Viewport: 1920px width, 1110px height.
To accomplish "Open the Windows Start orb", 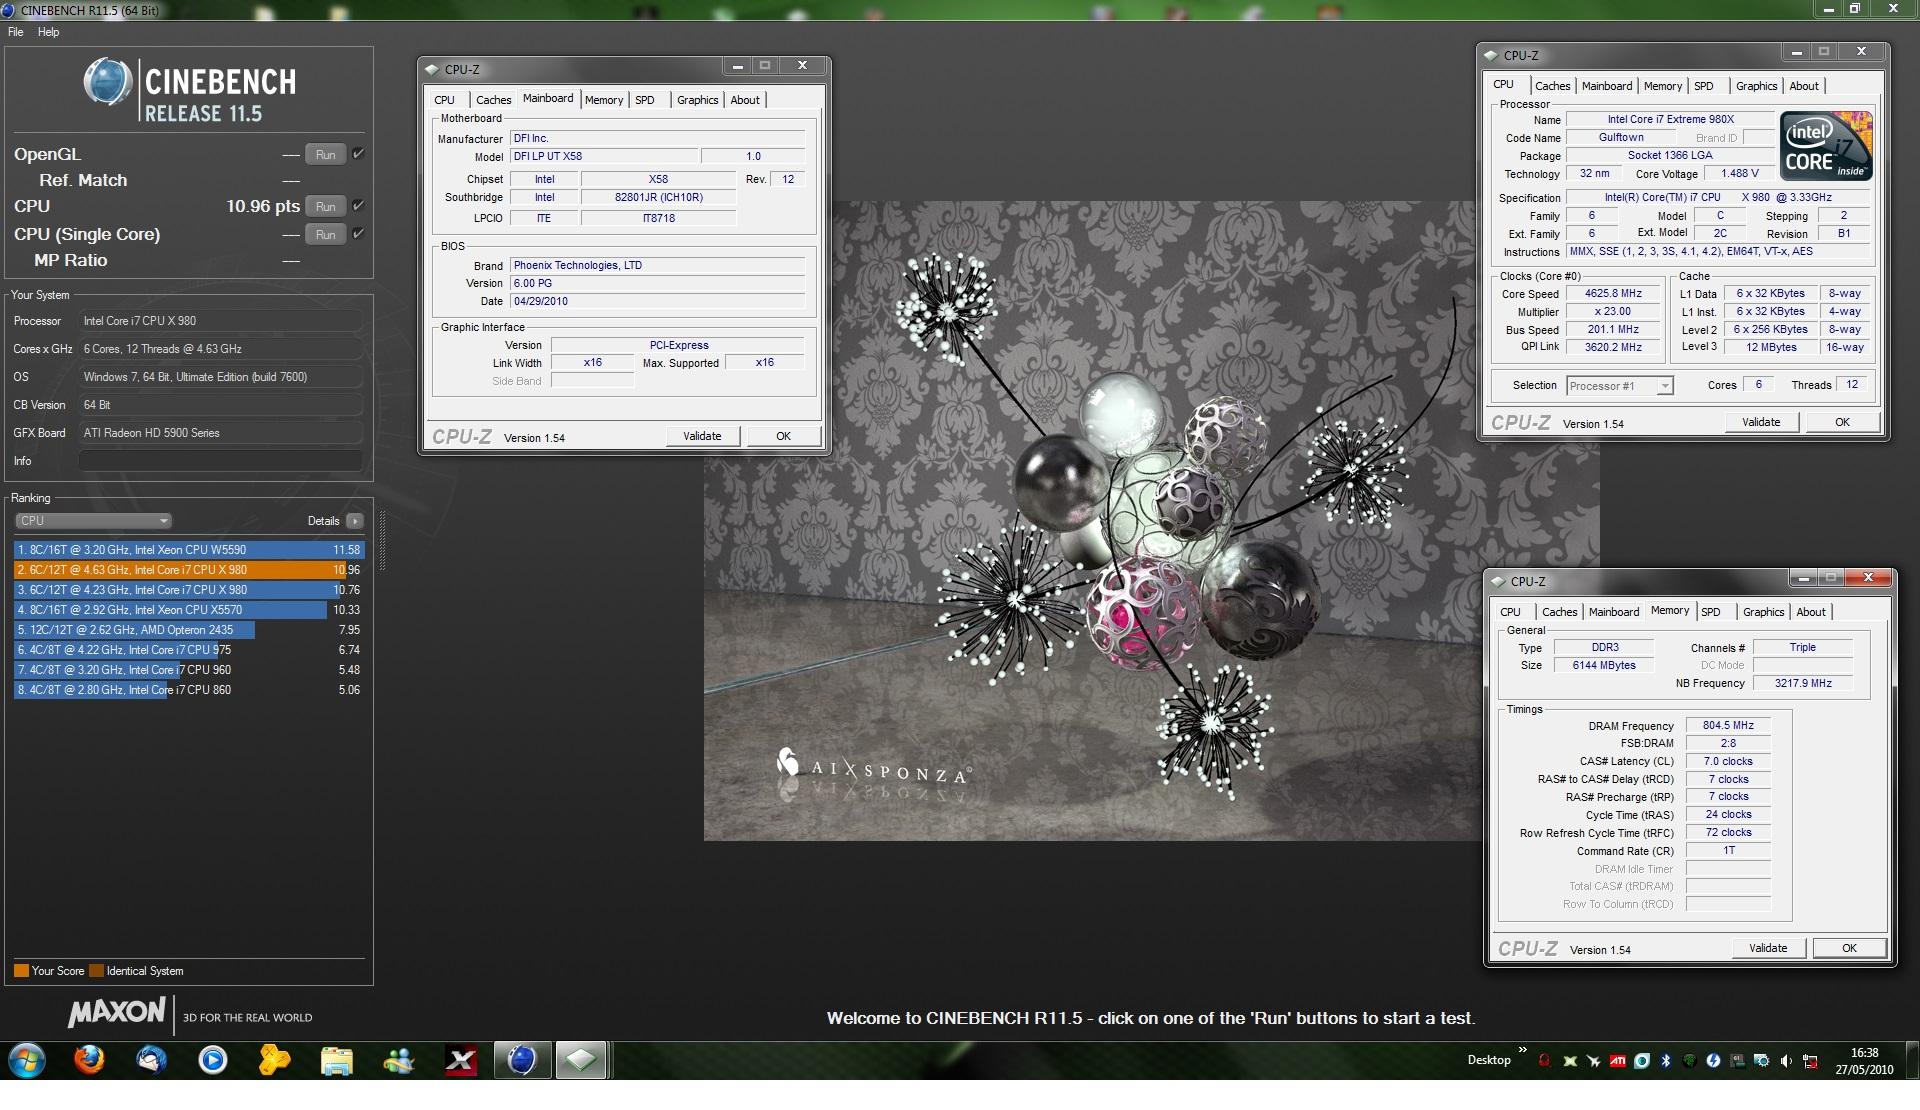I will point(26,1060).
